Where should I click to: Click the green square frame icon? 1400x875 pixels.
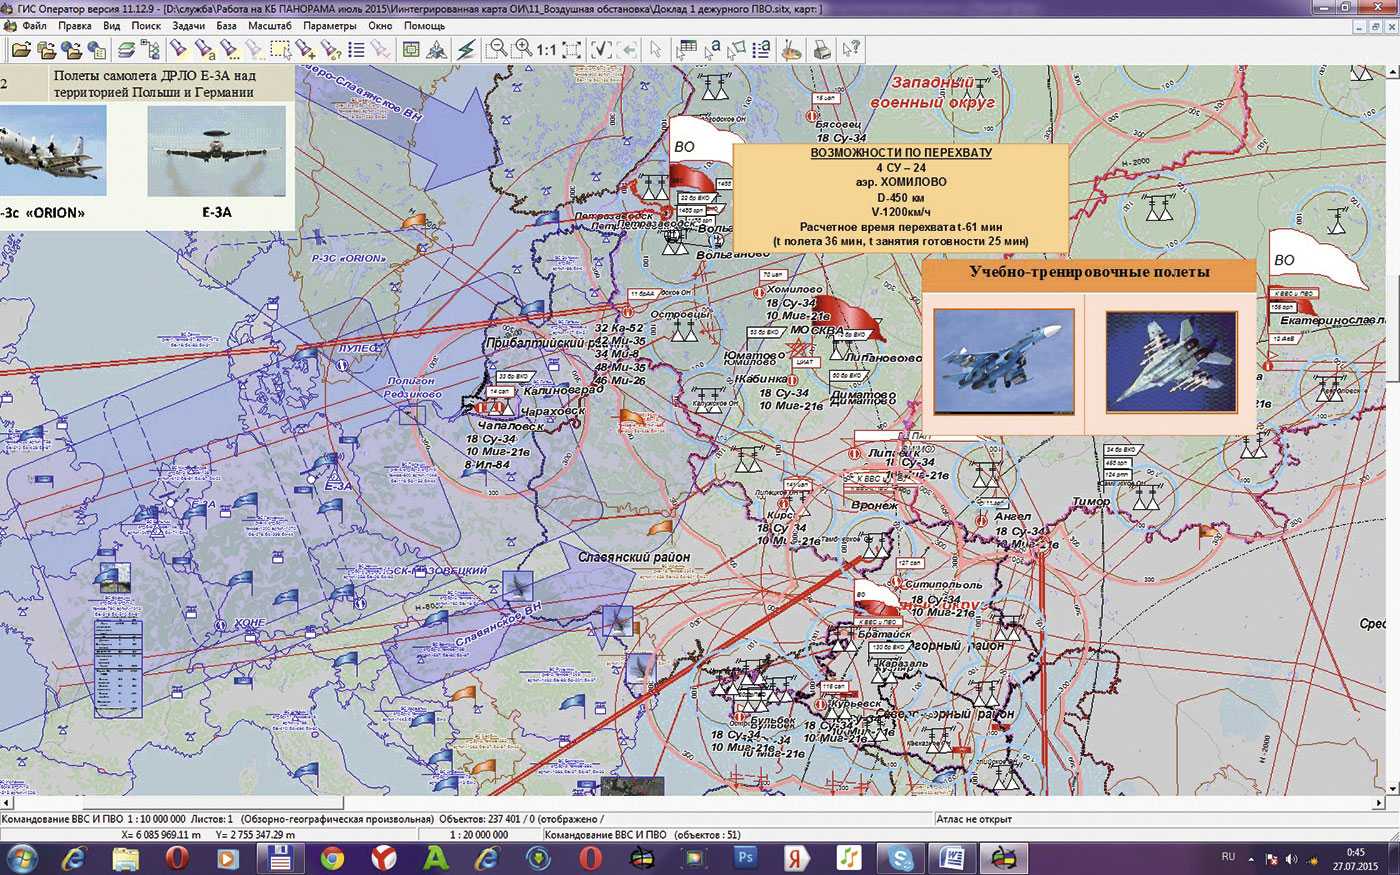pos(411,49)
